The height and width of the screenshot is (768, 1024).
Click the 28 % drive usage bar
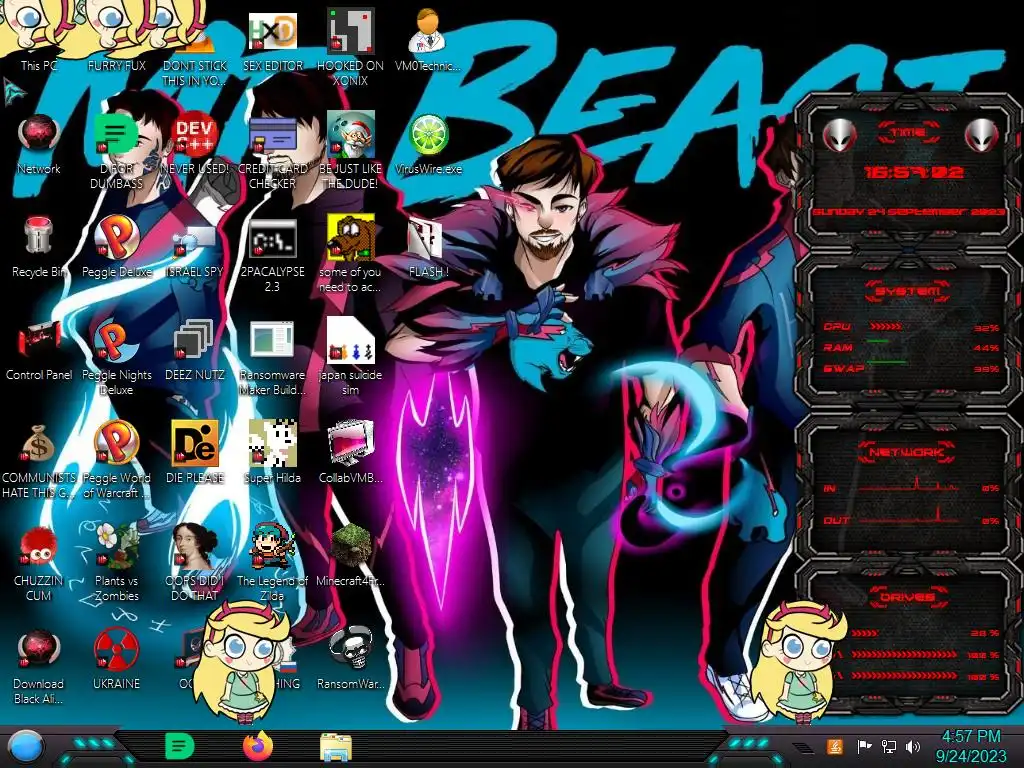[865, 633]
